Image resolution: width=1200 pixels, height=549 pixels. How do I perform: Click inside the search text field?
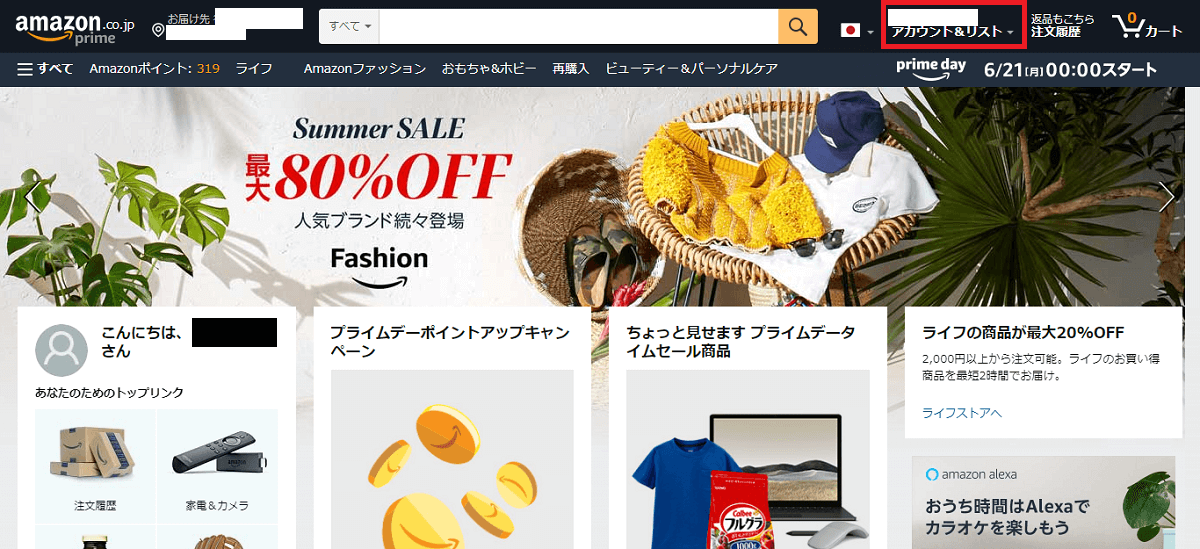coord(579,26)
